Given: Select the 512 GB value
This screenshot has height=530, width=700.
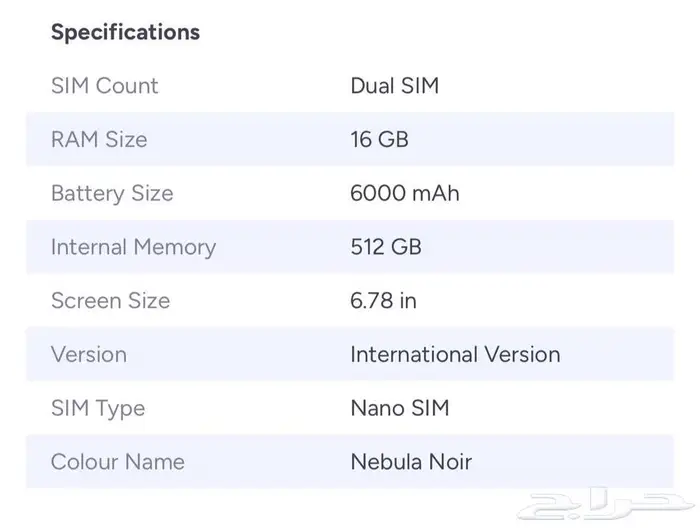Looking at the screenshot, I should point(385,247).
